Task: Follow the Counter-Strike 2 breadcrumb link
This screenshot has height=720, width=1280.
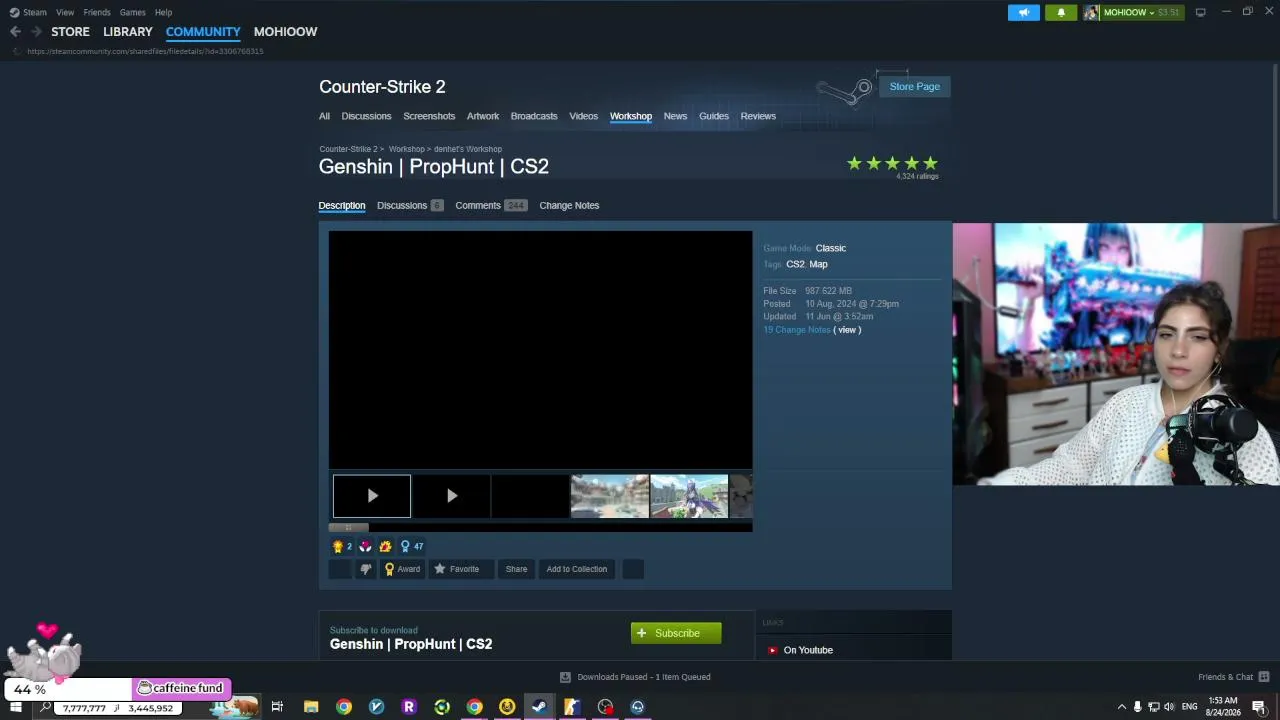Action: click(x=348, y=149)
